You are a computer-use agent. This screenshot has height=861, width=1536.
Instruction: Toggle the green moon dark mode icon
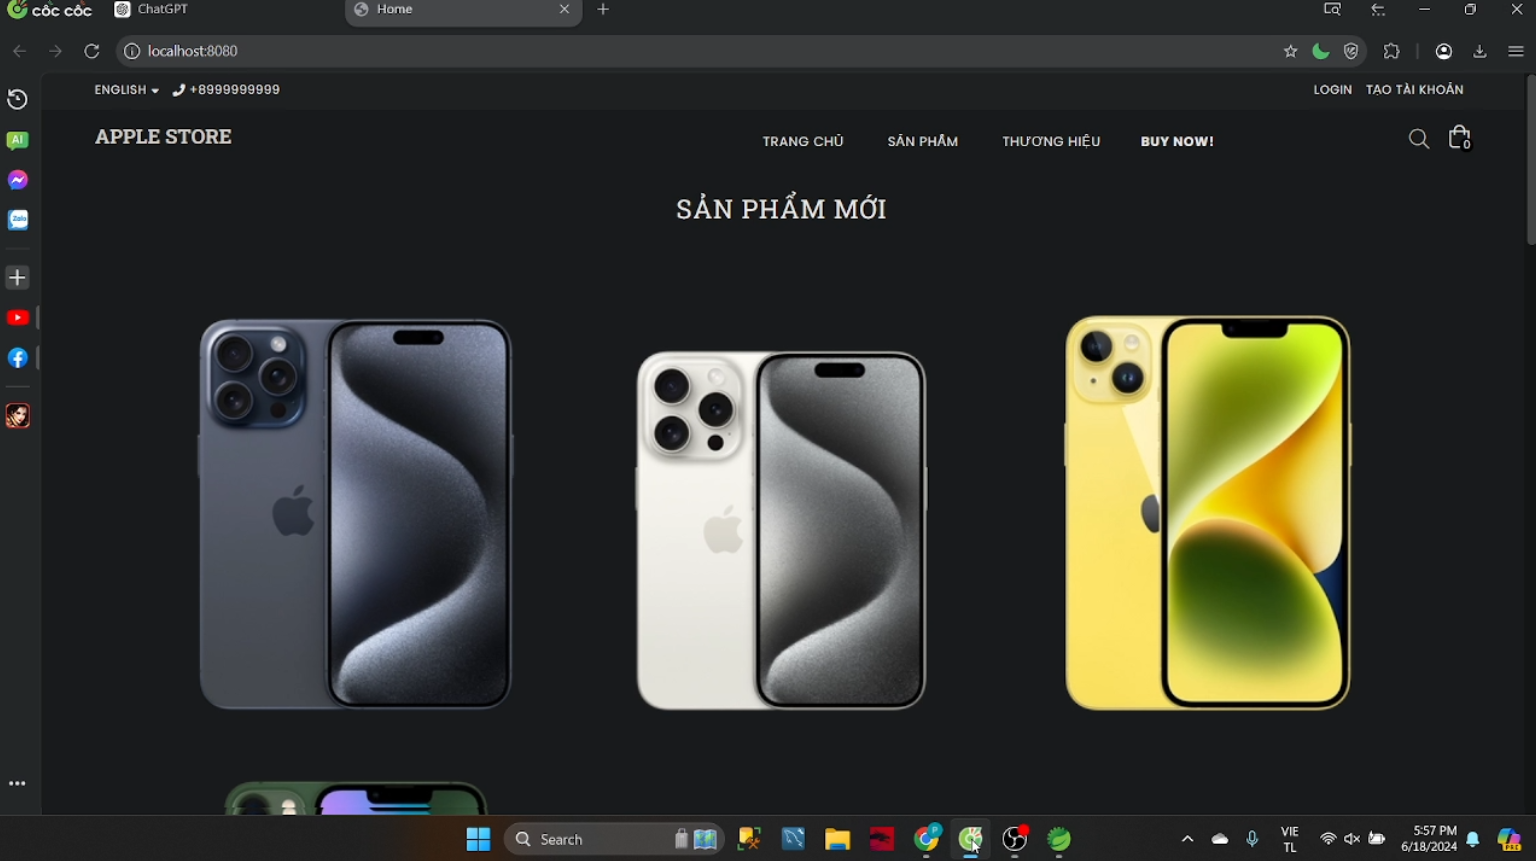(x=1321, y=51)
